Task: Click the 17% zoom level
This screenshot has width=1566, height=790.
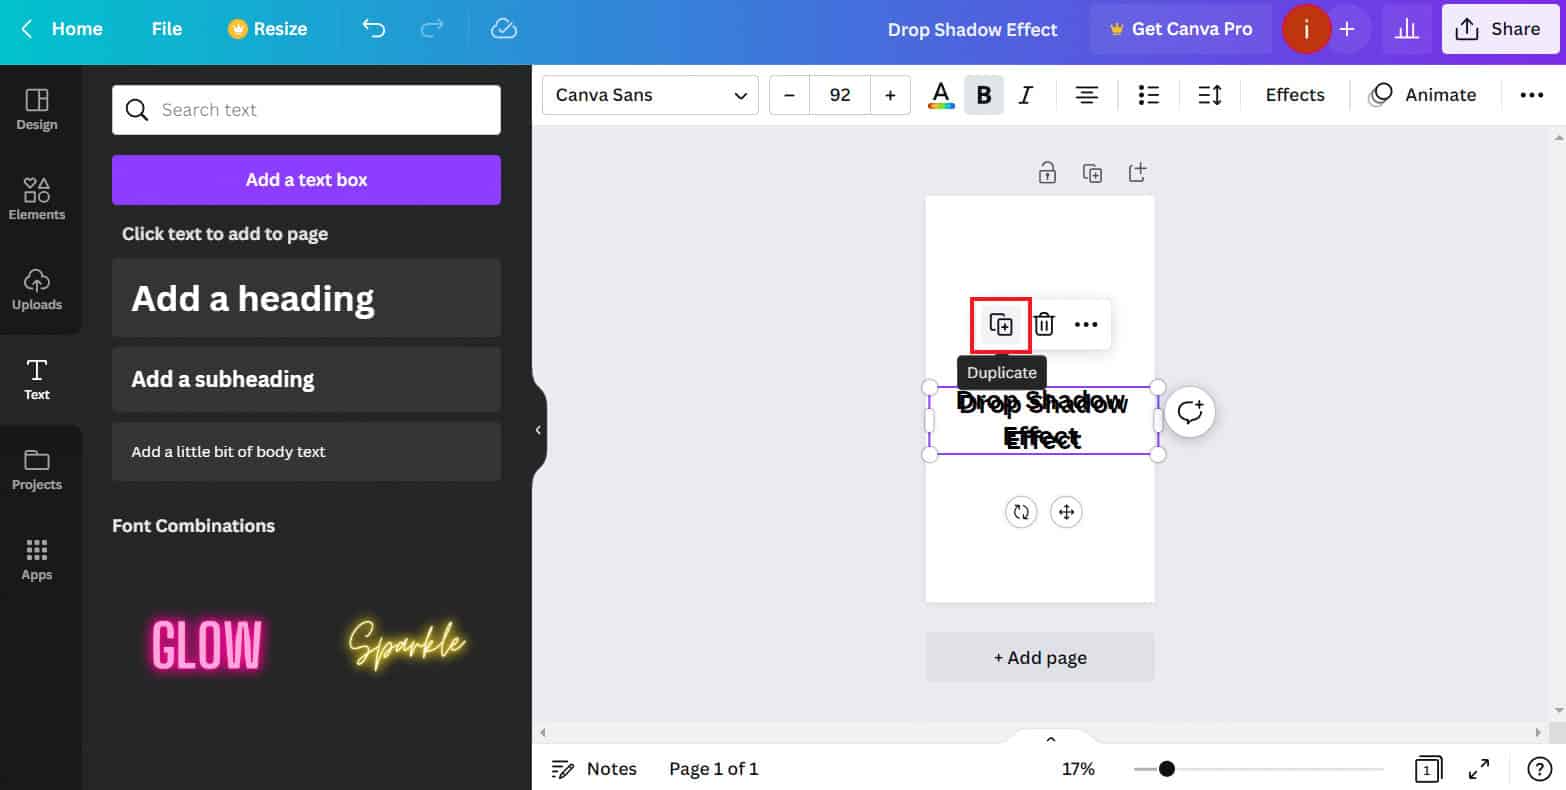Action: 1078,769
